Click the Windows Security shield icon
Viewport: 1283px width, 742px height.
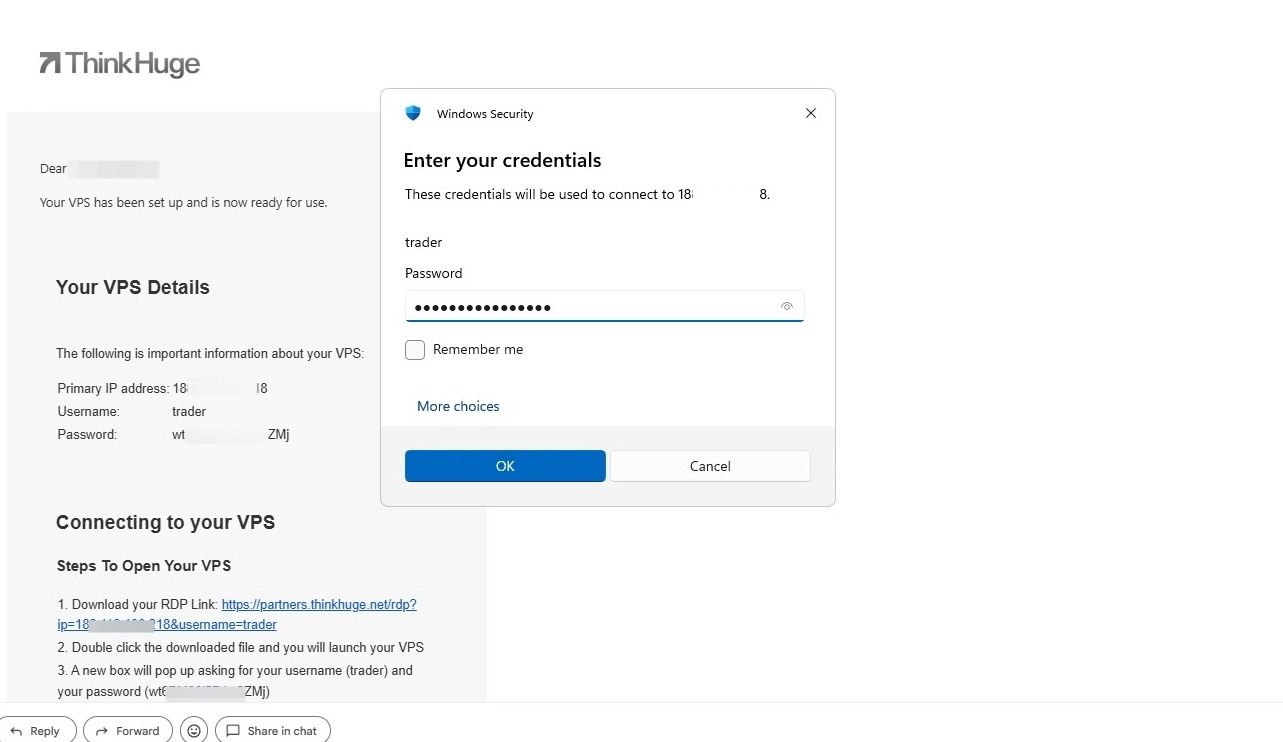click(413, 113)
